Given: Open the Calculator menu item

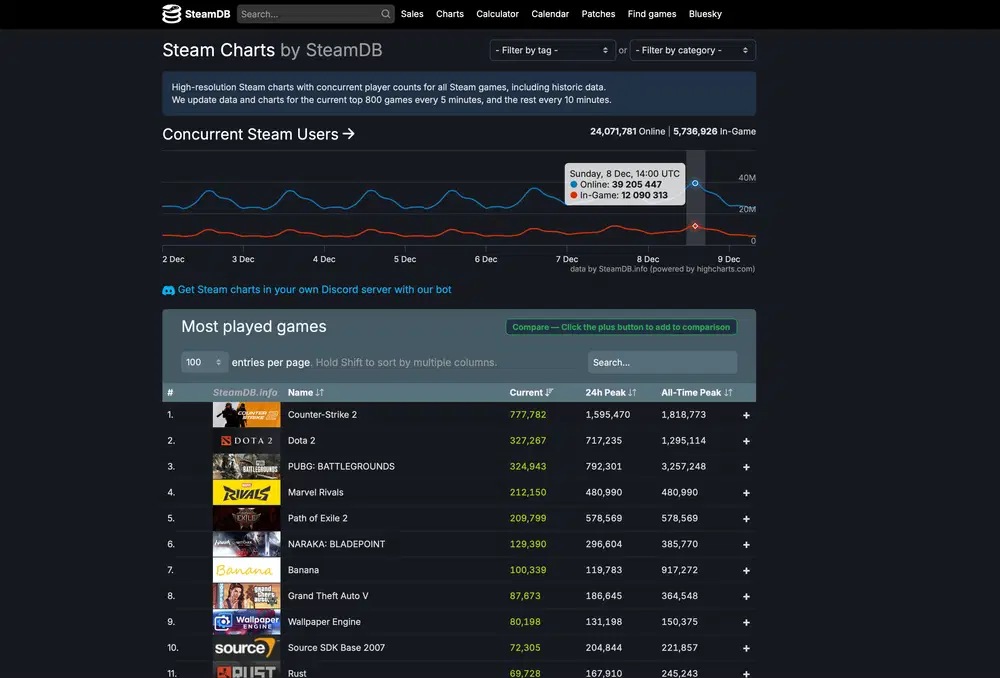Looking at the screenshot, I should [497, 14].
